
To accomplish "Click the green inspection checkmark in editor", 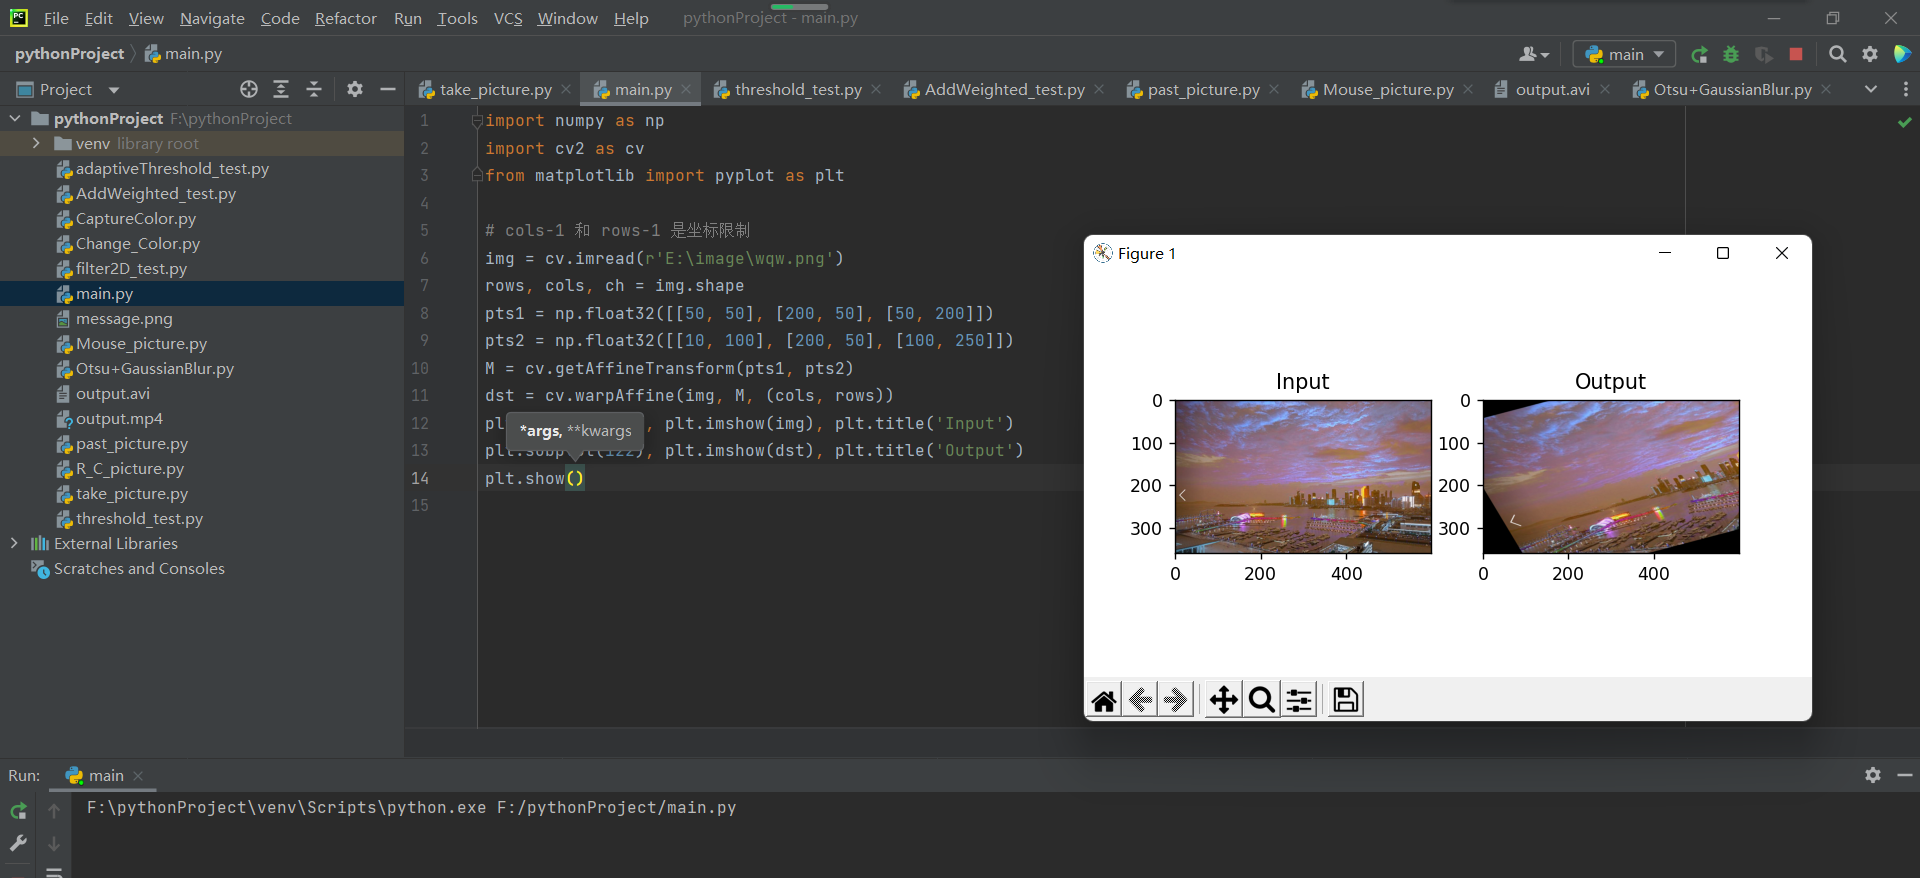I will coord(1905,122).
